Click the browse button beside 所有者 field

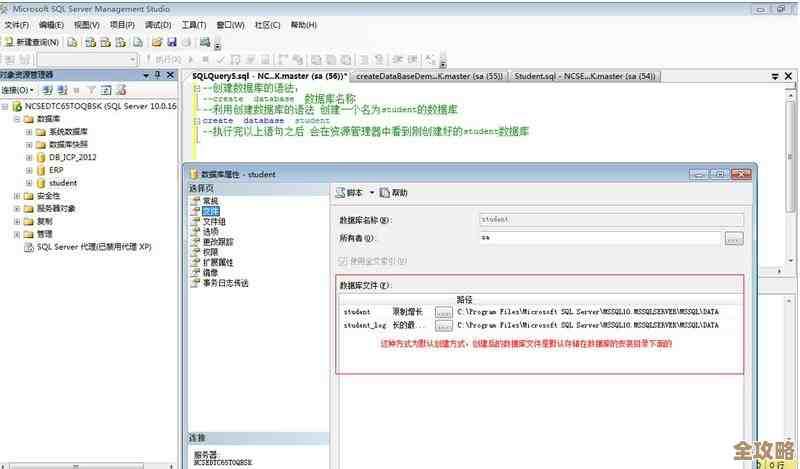point(734,238)
